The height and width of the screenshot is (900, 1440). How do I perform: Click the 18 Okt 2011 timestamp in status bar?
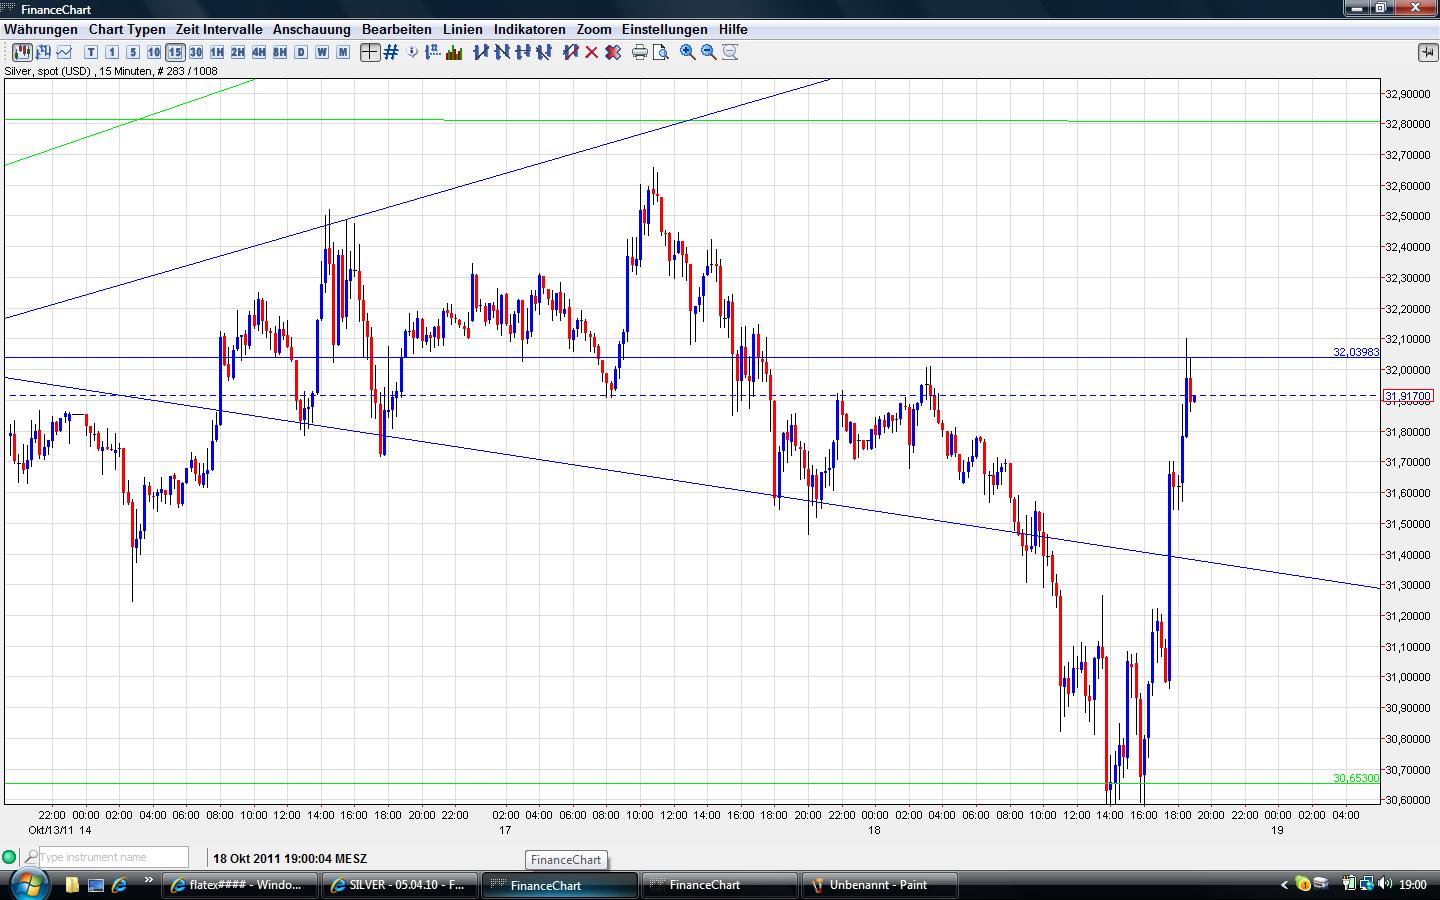[x=290, y=858]
